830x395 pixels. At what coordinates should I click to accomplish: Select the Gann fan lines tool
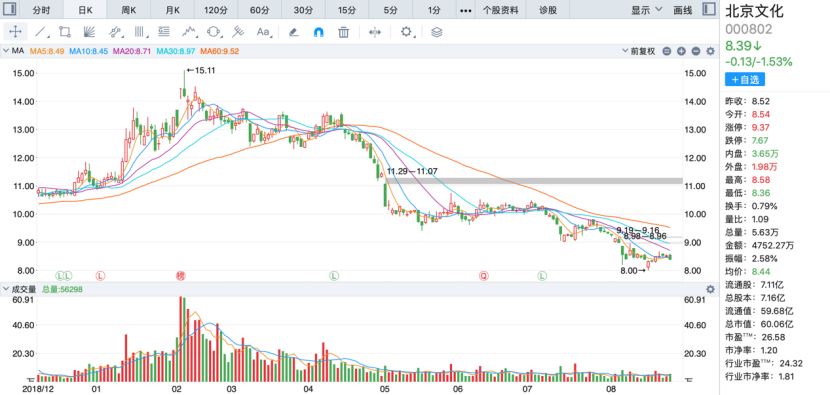pyautogui.click(x=89, y=32)
